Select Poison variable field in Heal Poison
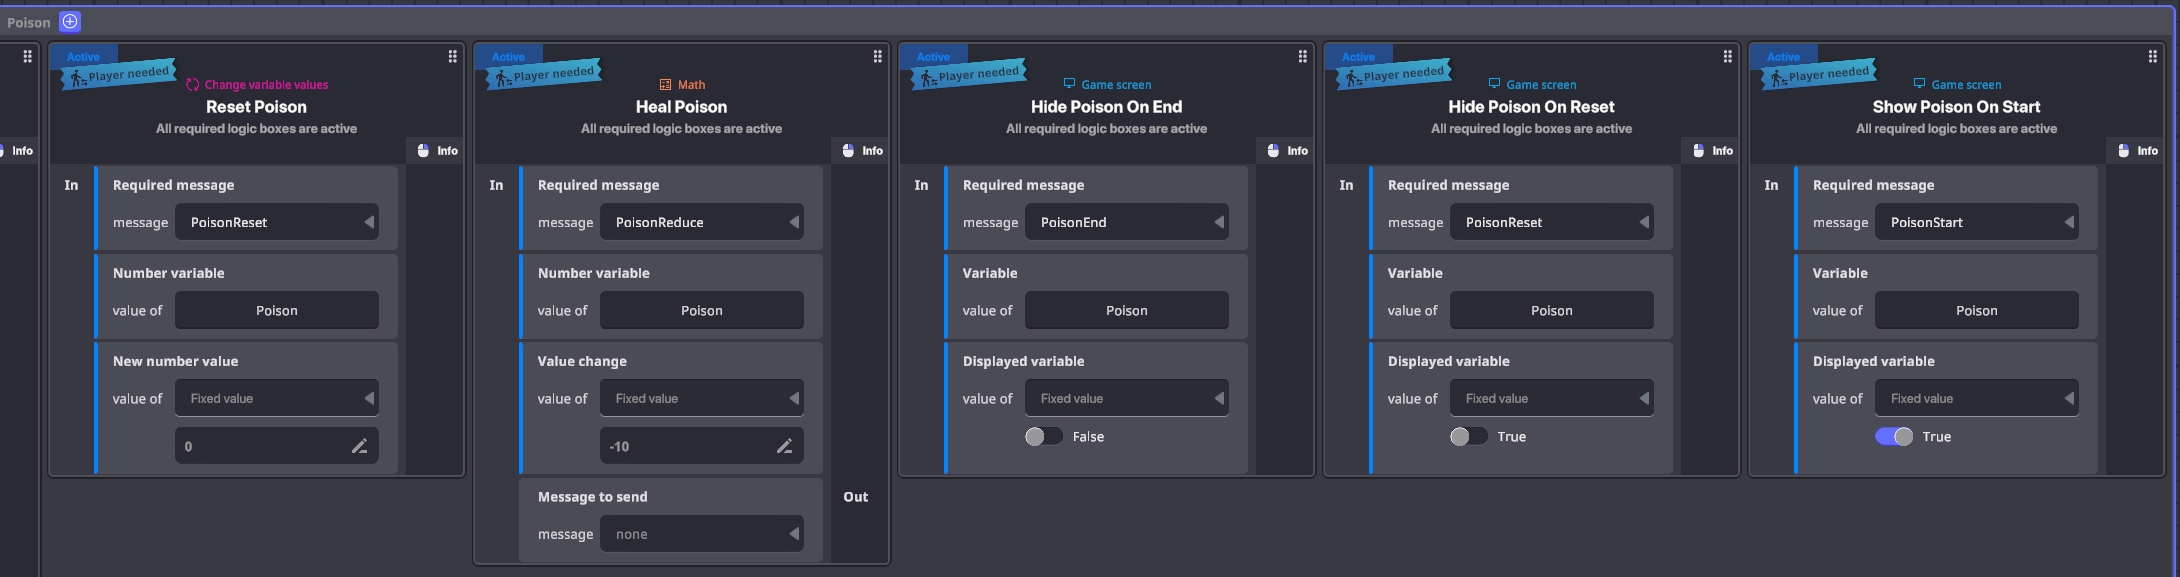Image resolution: width=2180 pixels, height=577 pixels. click(701, 310)
